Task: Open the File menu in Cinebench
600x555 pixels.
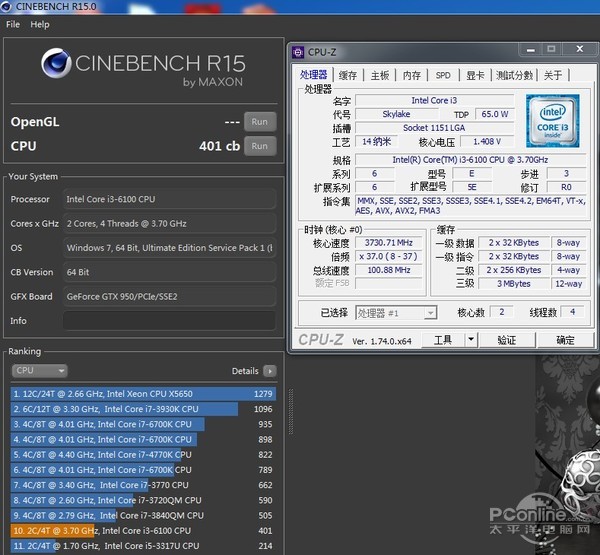Action: [x=13, y=24]
